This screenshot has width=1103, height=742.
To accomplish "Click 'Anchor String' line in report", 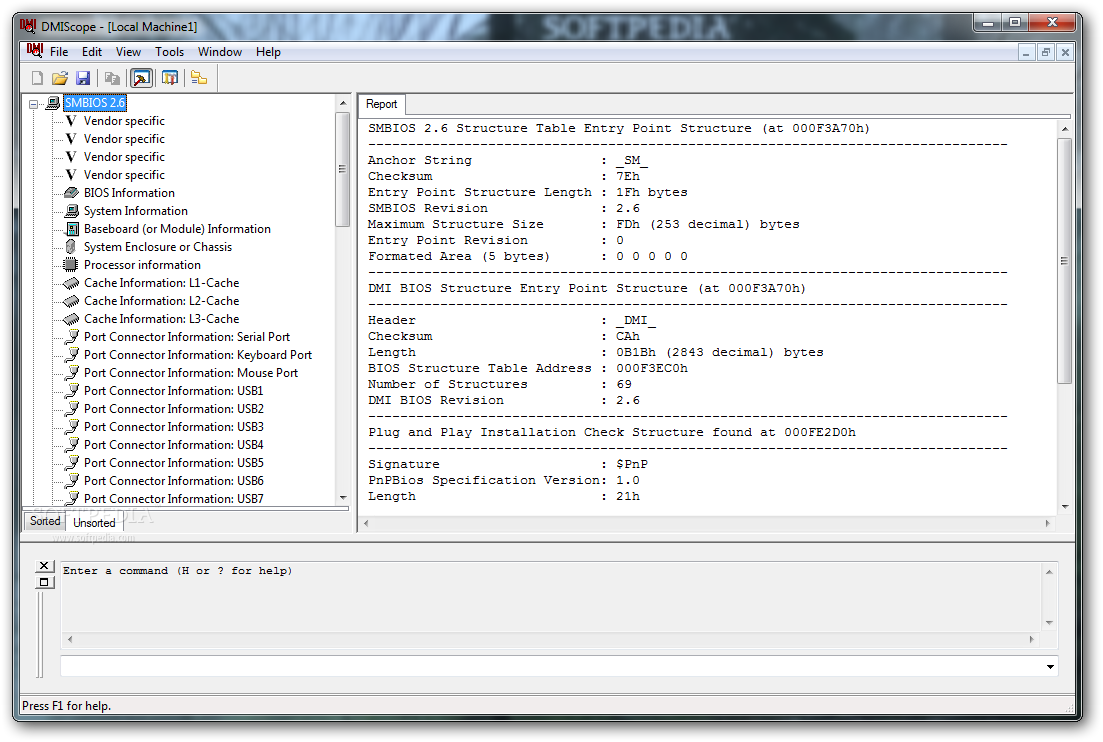I will click(507, 160).
